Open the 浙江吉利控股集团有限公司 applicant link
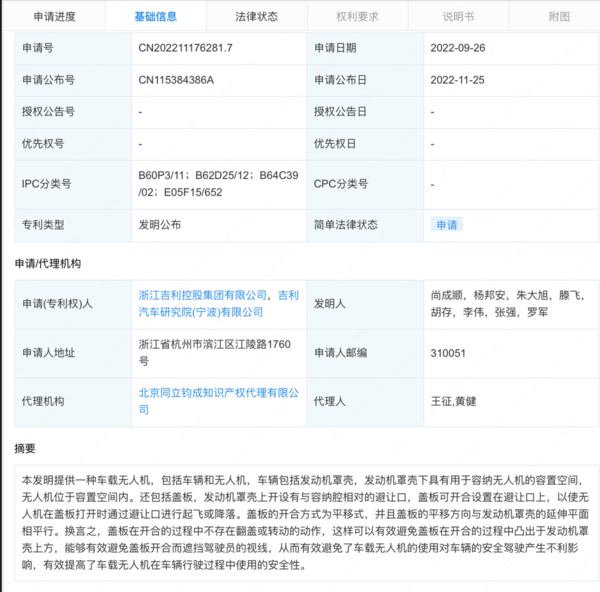Image resolution: width=600 pixels, height=592 pixels. (x=202, y=295)
